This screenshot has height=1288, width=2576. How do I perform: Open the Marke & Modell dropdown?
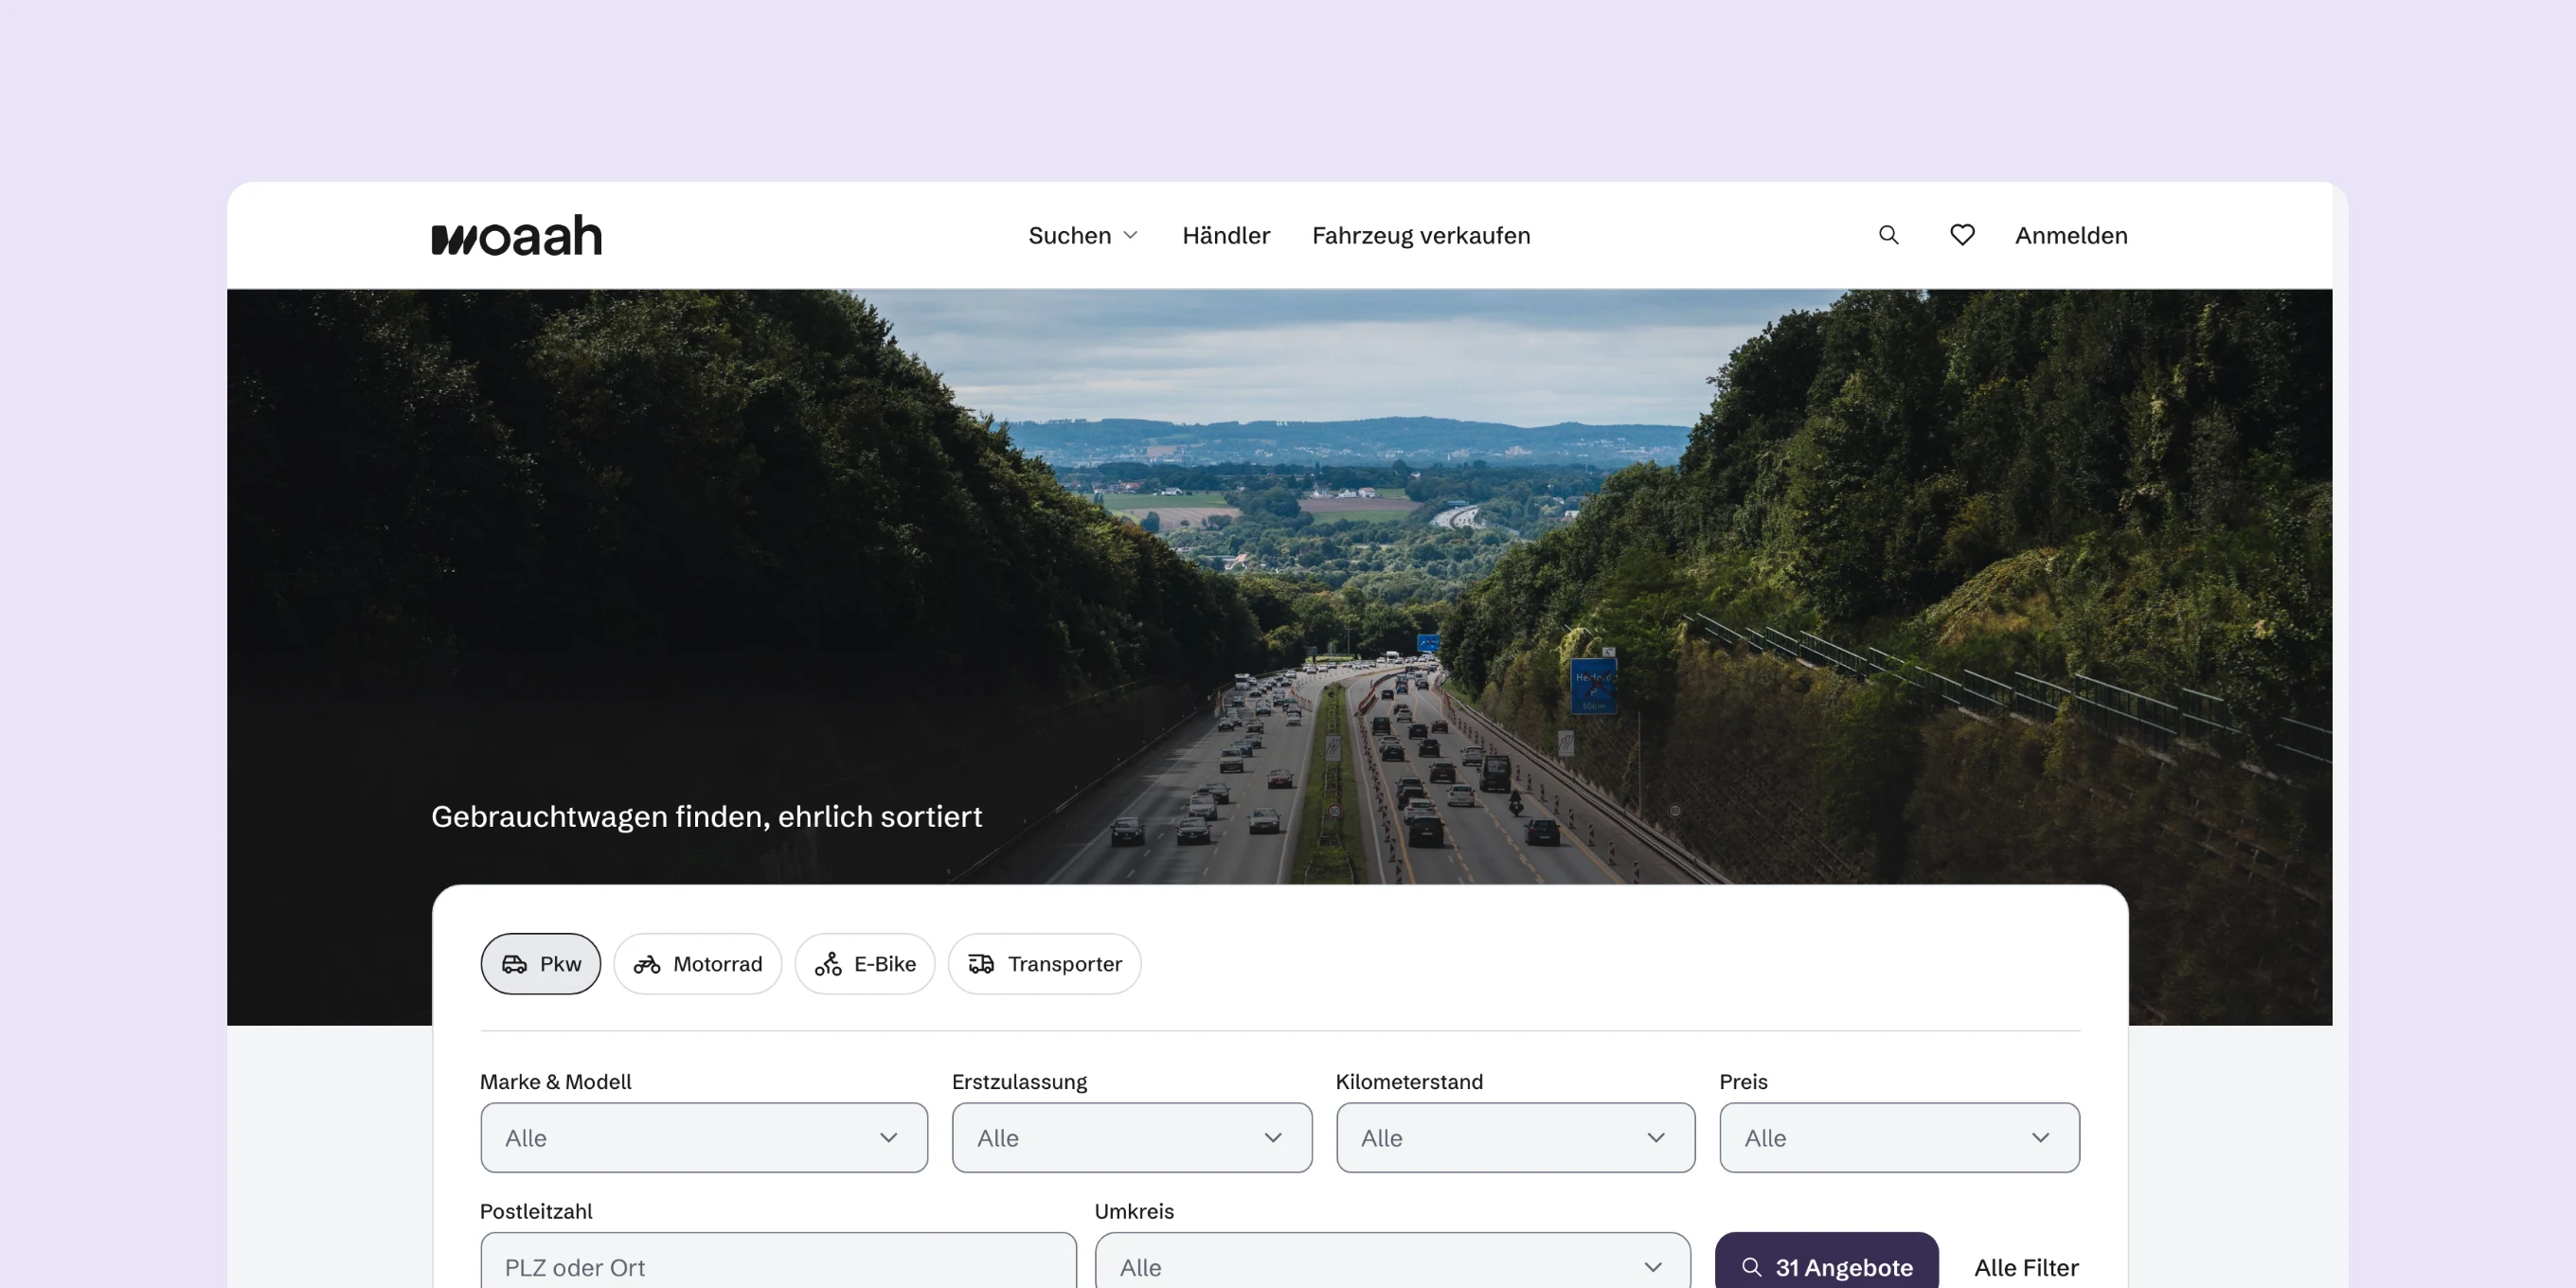coord(704,1137)
